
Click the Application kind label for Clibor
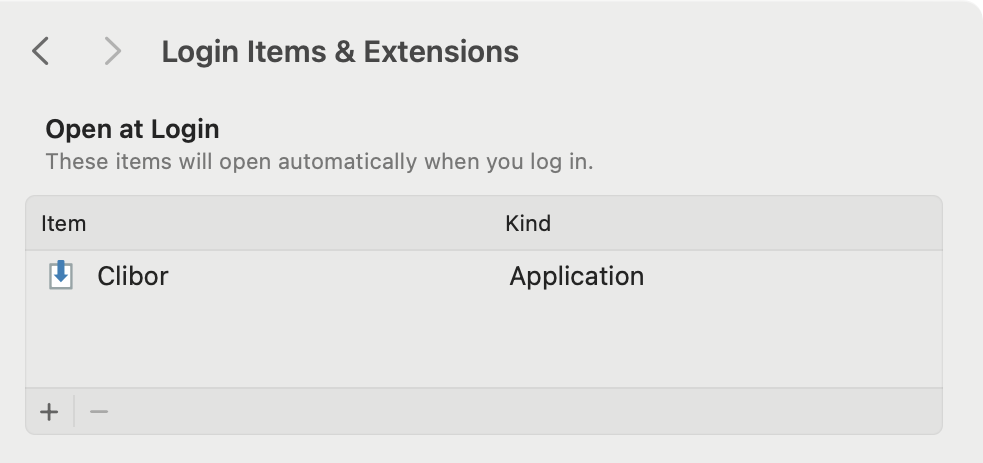(x=576, y=276)
